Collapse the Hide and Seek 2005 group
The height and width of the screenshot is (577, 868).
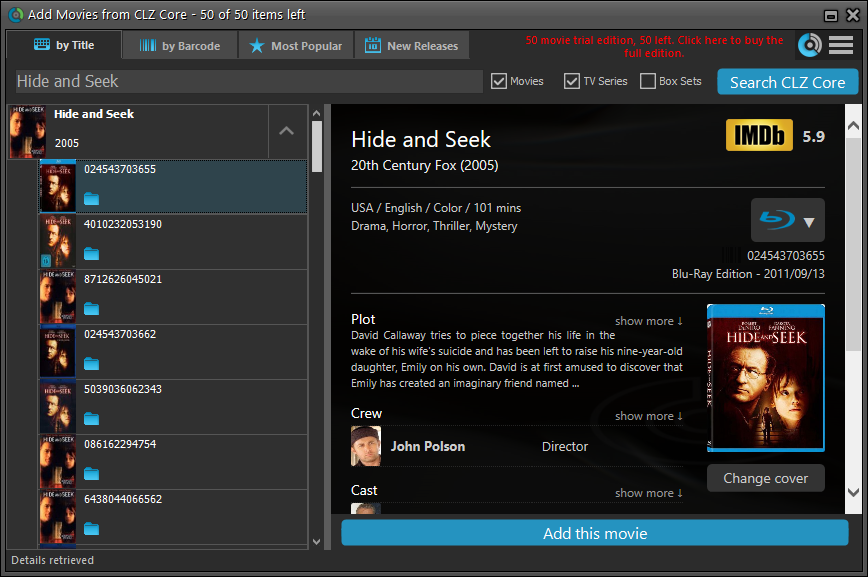286,131
